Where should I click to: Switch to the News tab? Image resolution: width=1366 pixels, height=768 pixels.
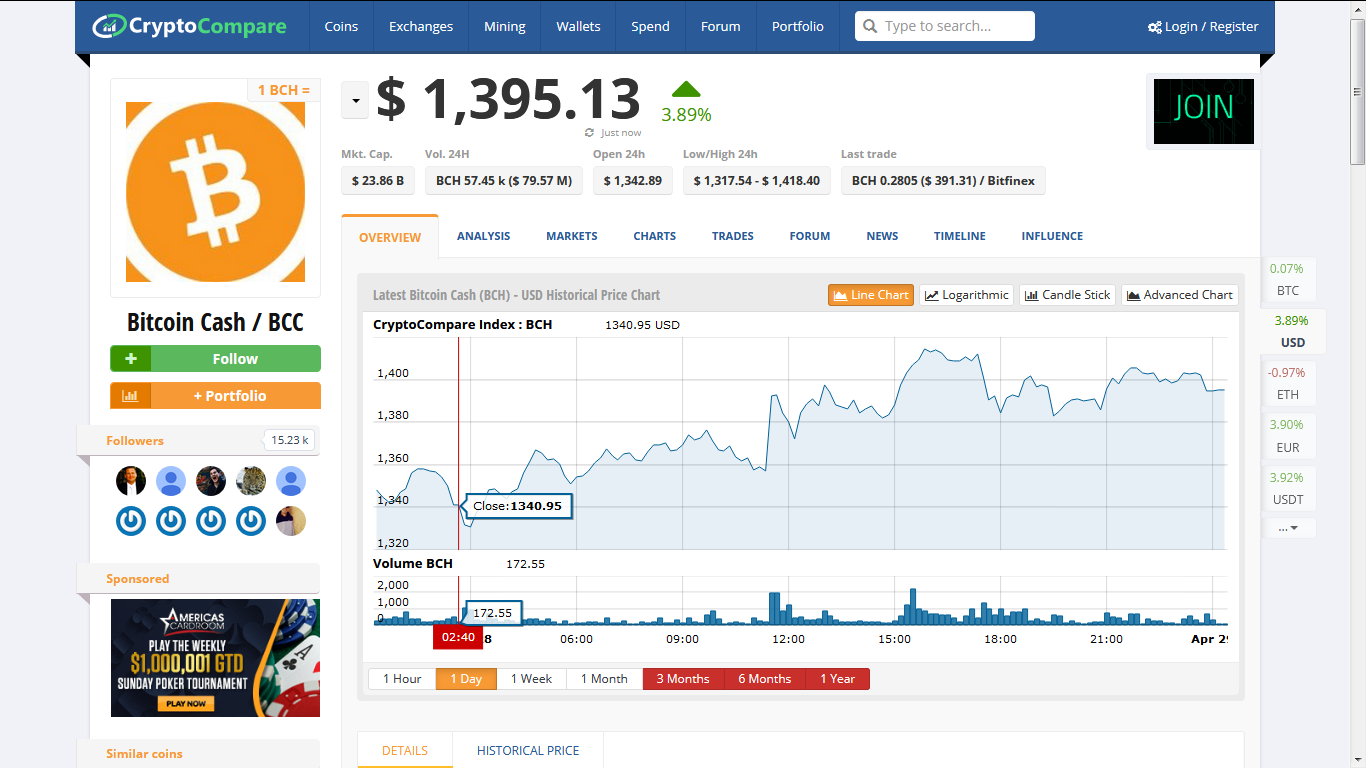click(882, 236)
